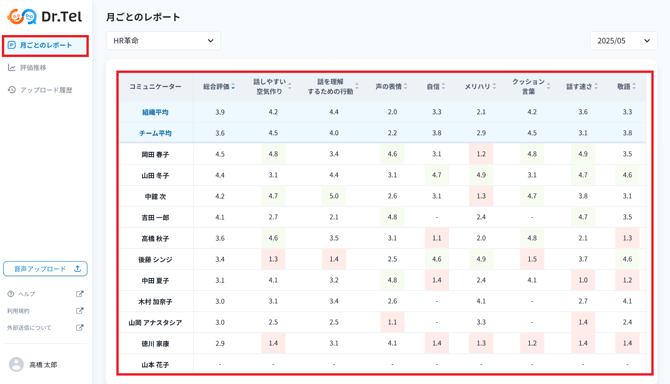Open 月ごとのレポート in sidebar
This screenshot has height=384, width=670.
click(45, 45)
